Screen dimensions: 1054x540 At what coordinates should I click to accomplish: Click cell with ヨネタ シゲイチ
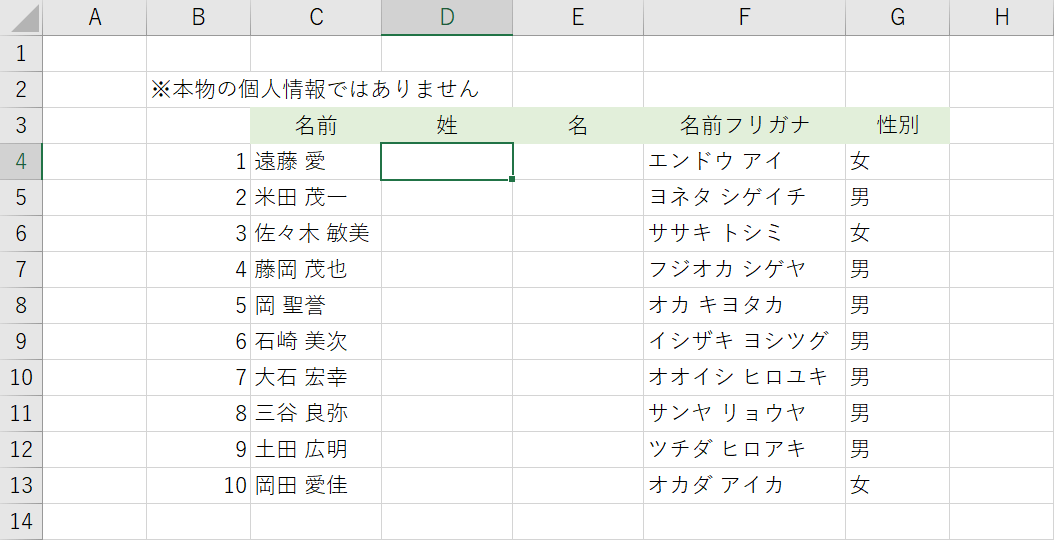(x=744, y=197)
